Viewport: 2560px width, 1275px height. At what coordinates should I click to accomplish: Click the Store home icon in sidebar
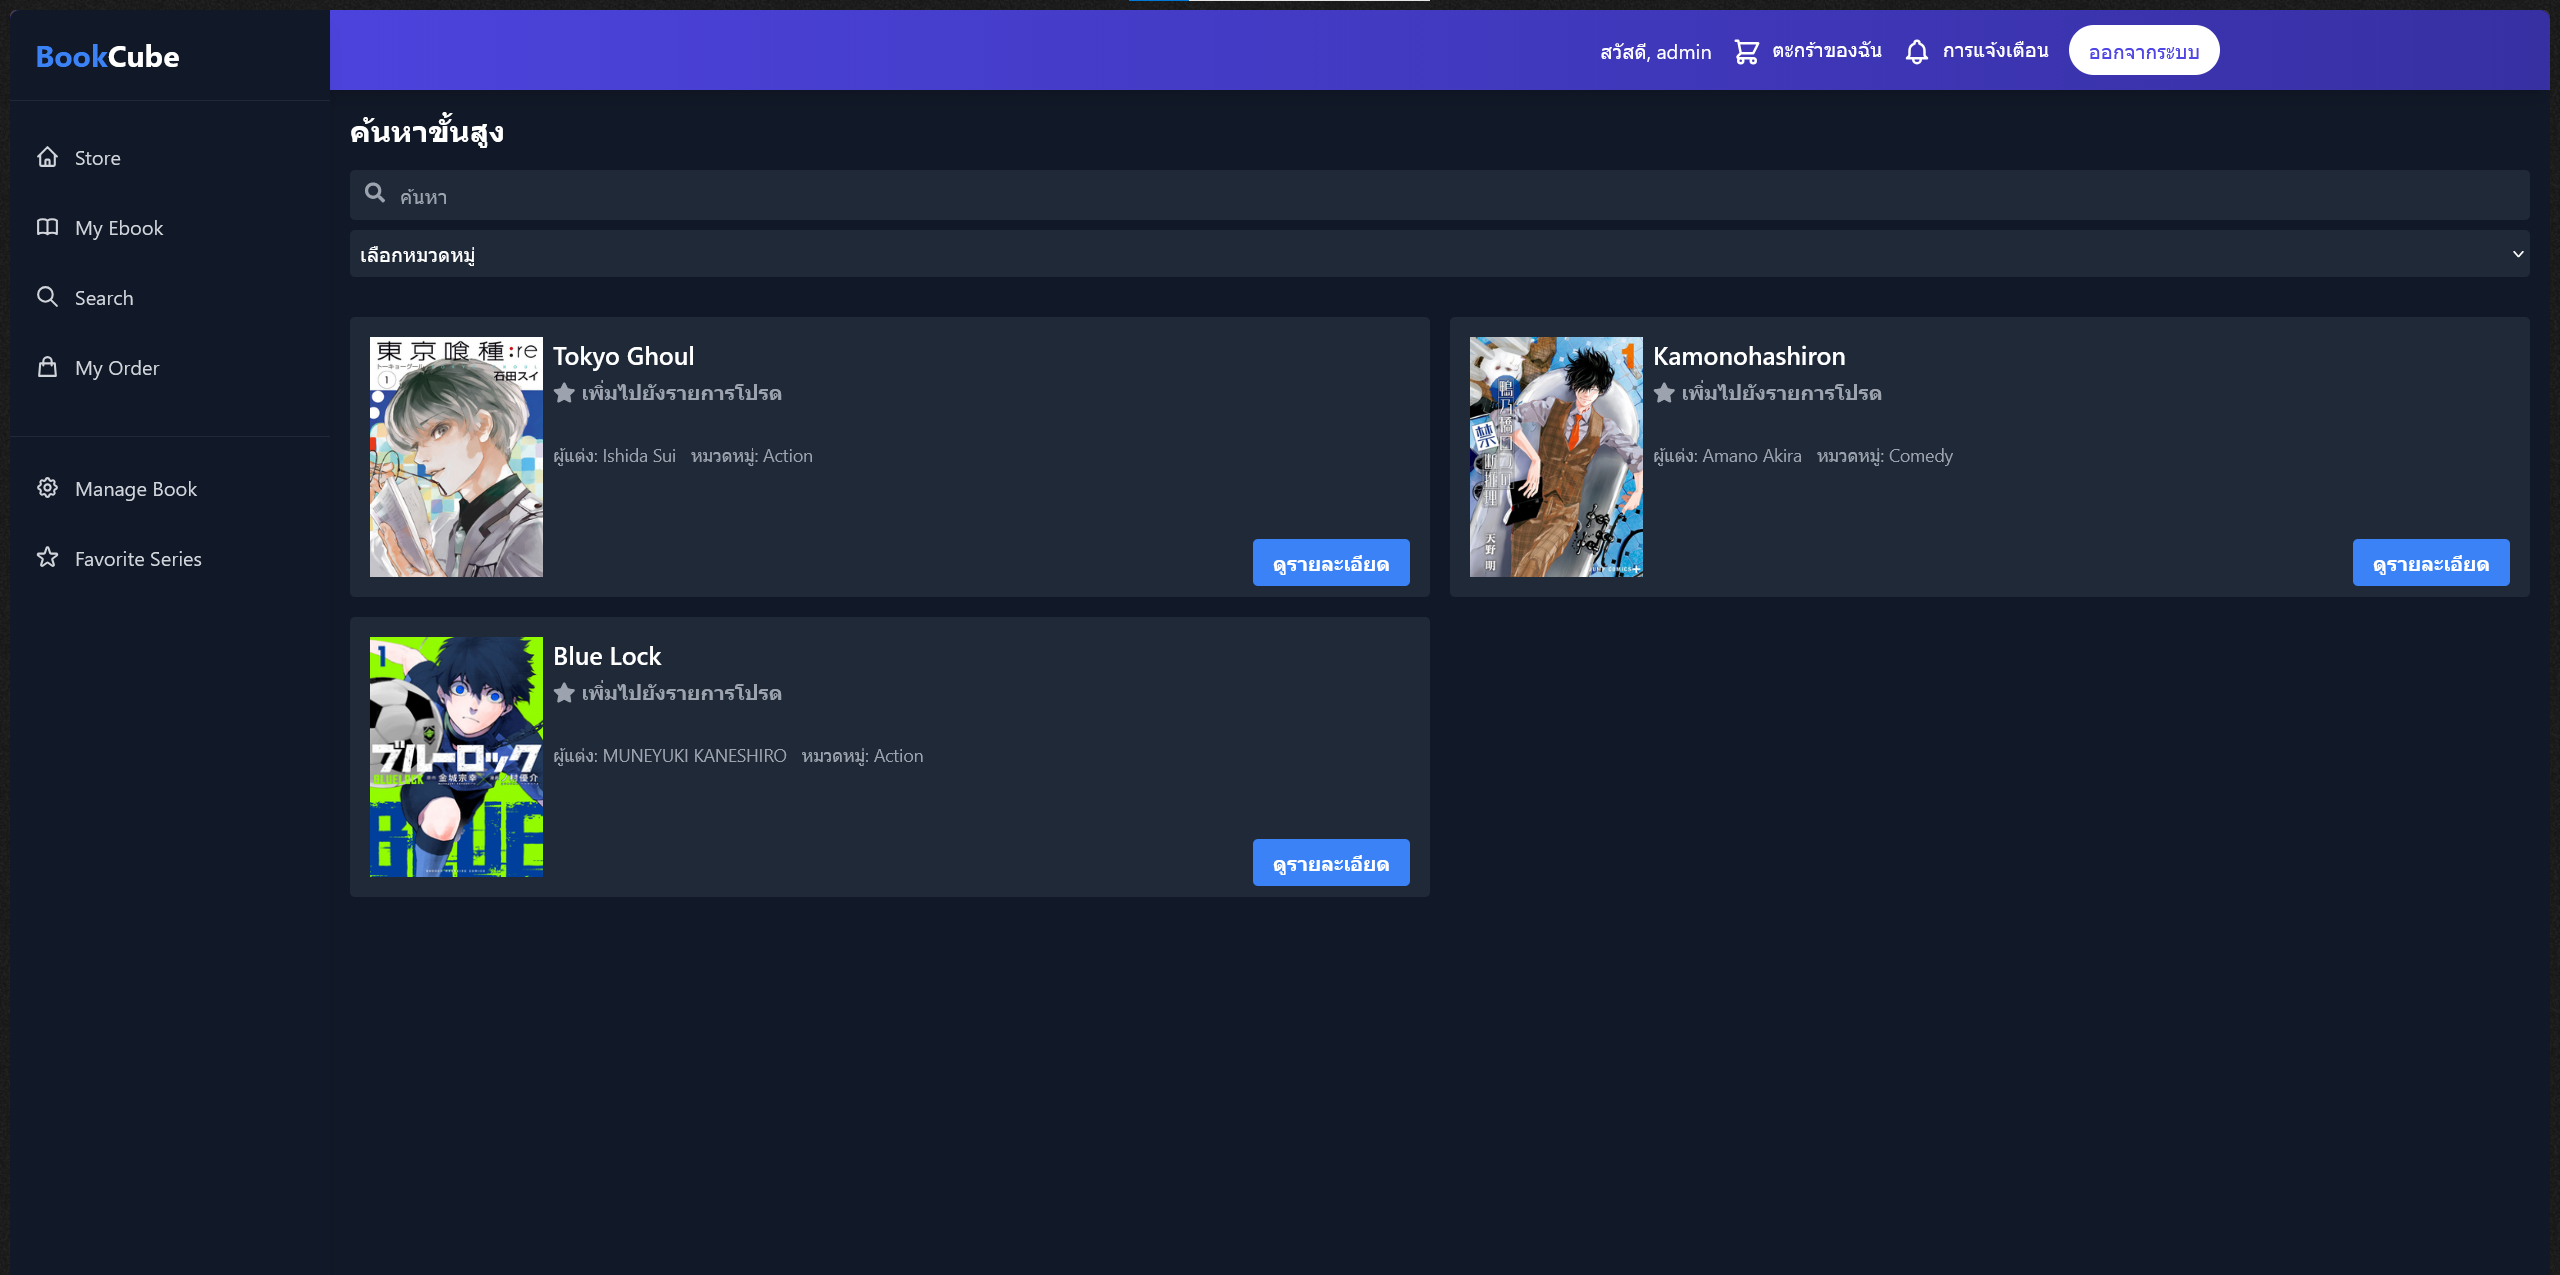47,157
